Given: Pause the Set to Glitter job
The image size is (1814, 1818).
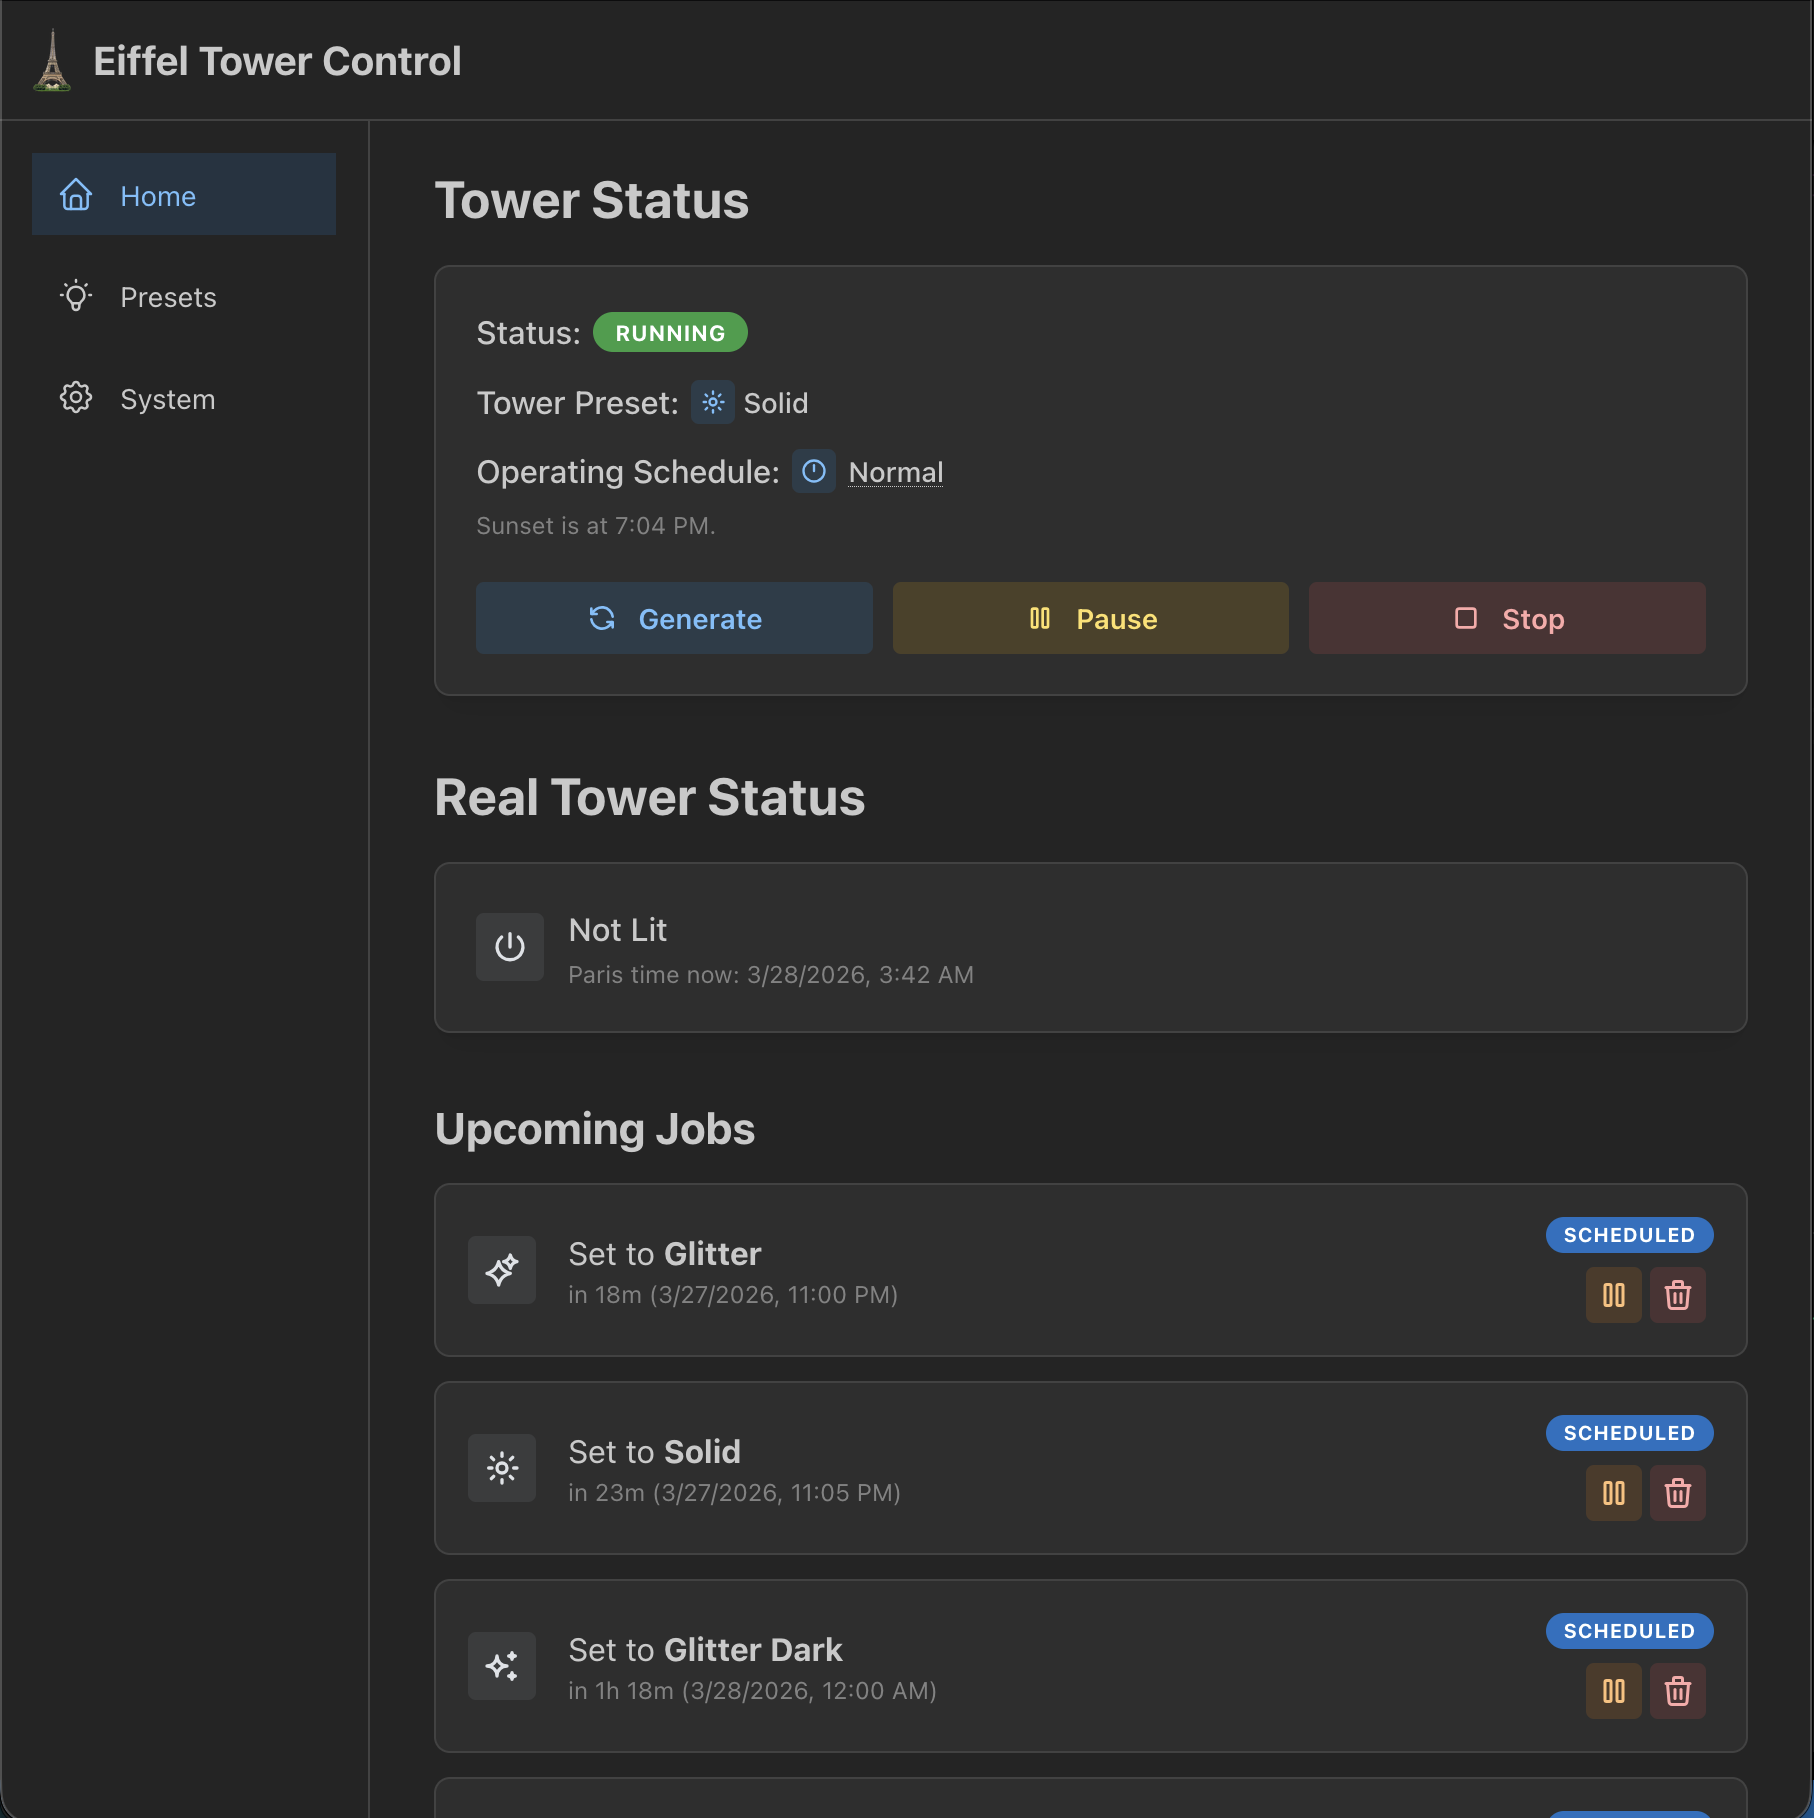Looking at the screenshot, I should [x=1613, y=1295].
